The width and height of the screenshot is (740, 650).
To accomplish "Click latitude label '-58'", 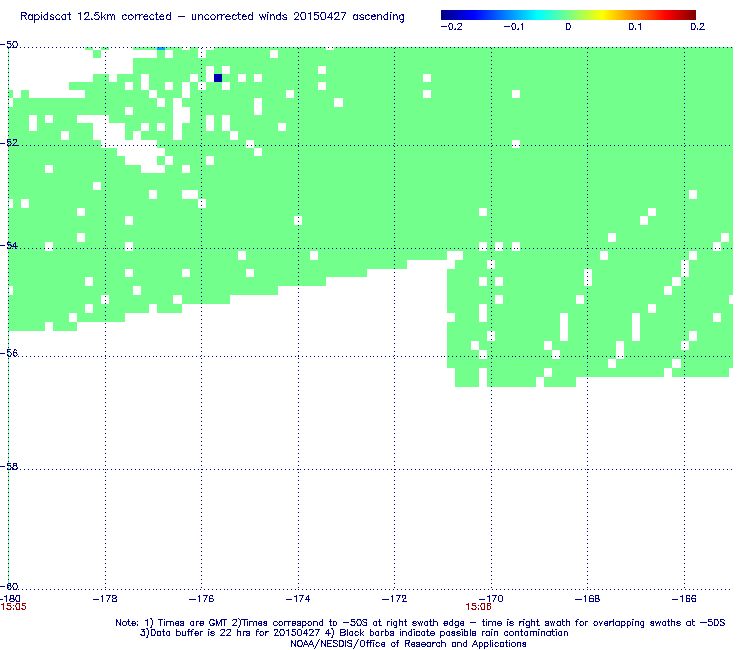I will pyautogui.click(x=9, y=466).
